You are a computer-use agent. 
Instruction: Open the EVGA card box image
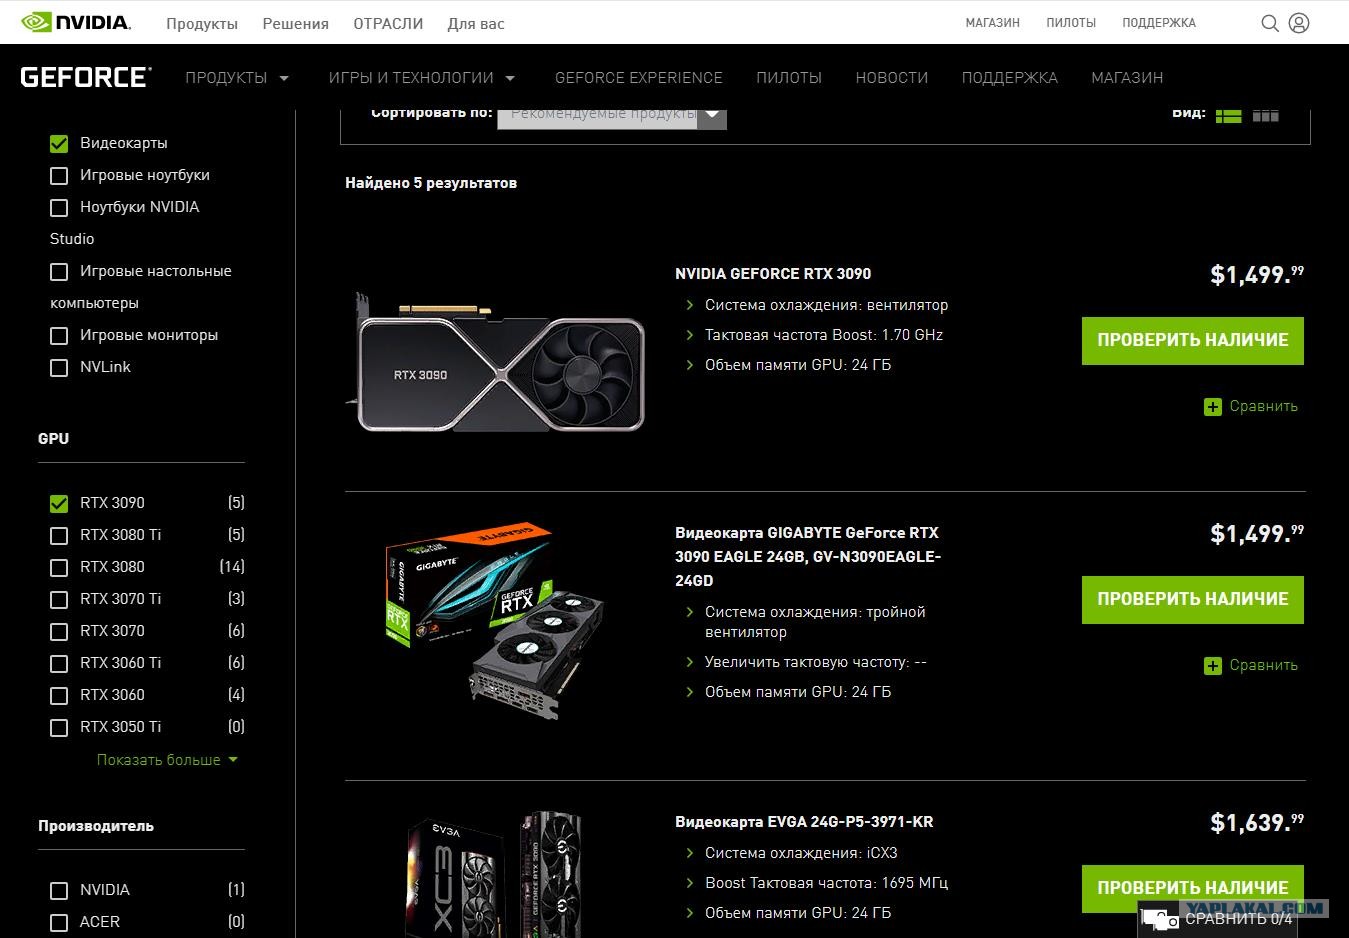494,875
